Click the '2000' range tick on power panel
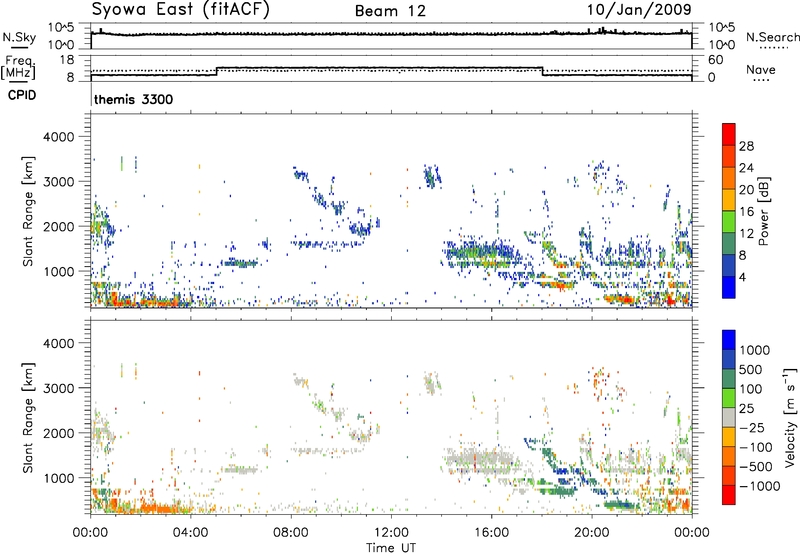This screenshot has height=554, width=800. coord(58,226)
